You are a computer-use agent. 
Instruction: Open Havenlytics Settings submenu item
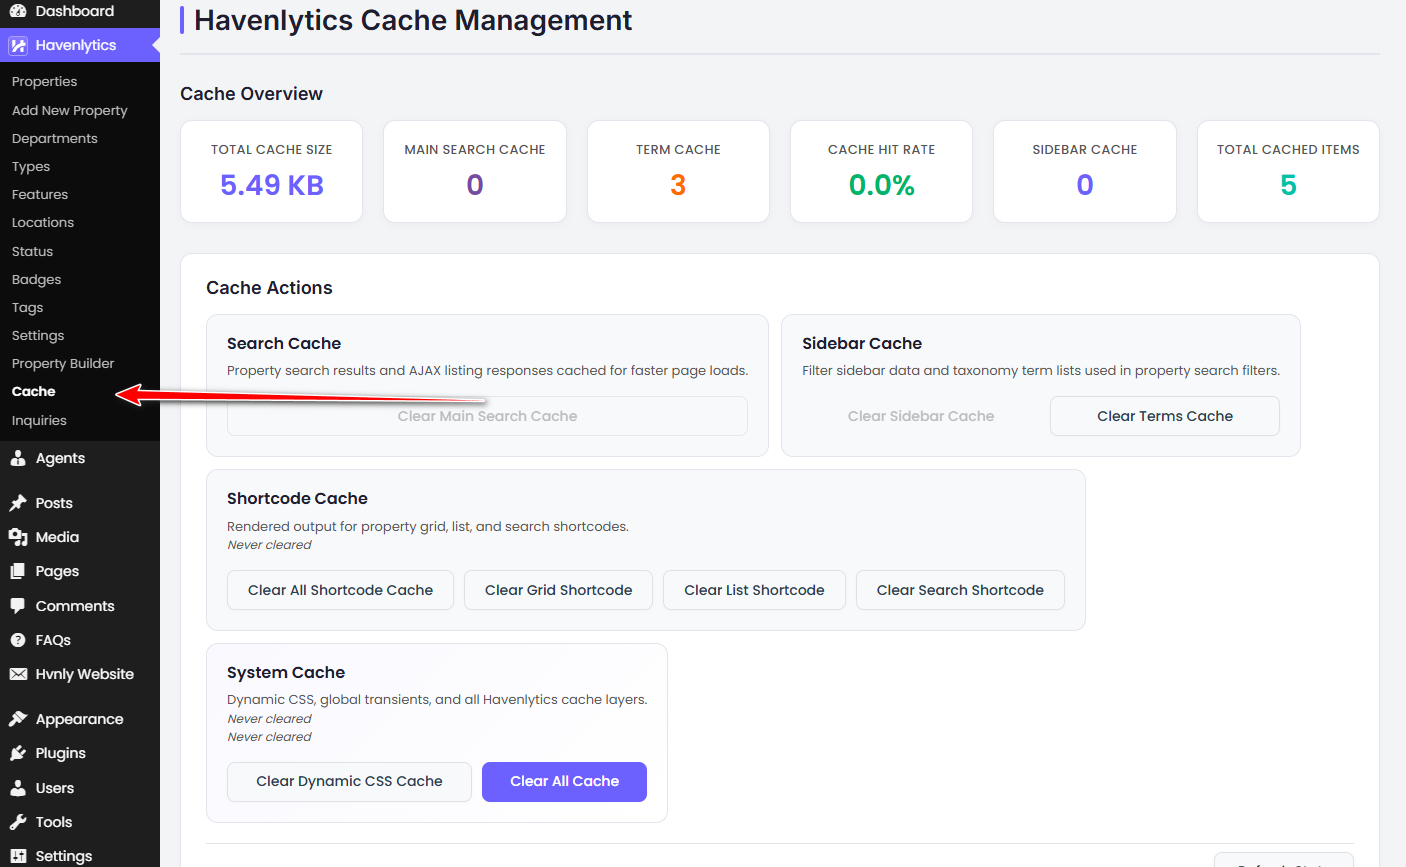38,335
